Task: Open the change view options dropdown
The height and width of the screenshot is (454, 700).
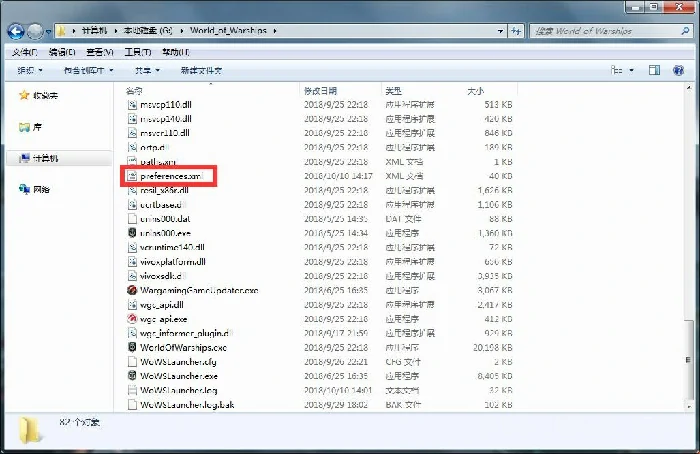Action: tap(631, 71)
